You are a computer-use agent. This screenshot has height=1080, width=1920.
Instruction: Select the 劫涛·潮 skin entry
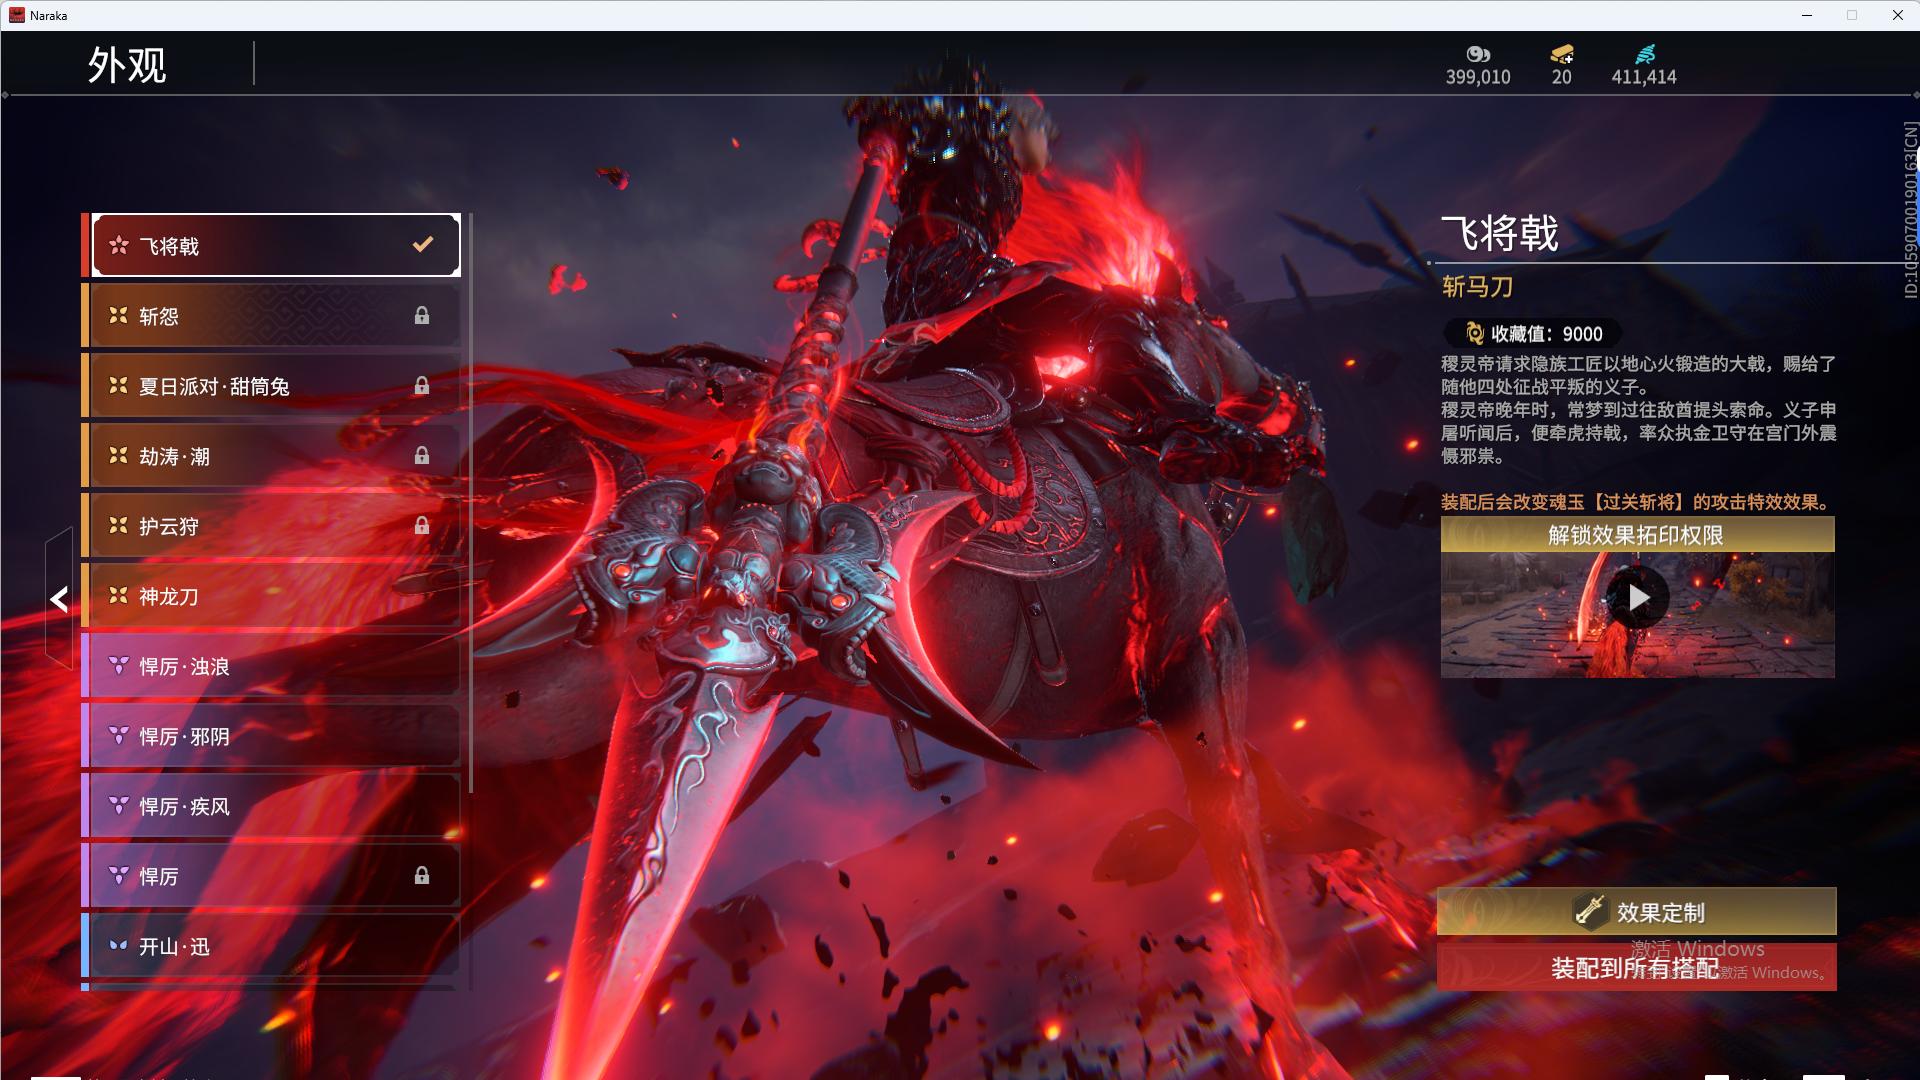click(x=272, y=455)
